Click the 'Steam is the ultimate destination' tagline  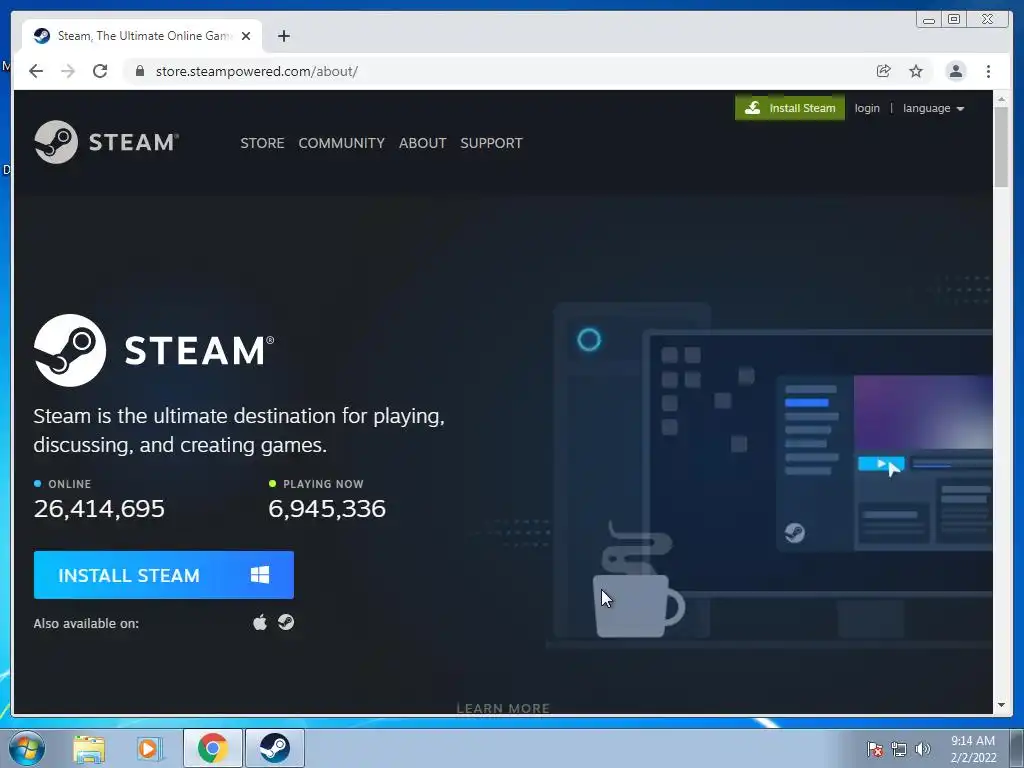[239, 430]
